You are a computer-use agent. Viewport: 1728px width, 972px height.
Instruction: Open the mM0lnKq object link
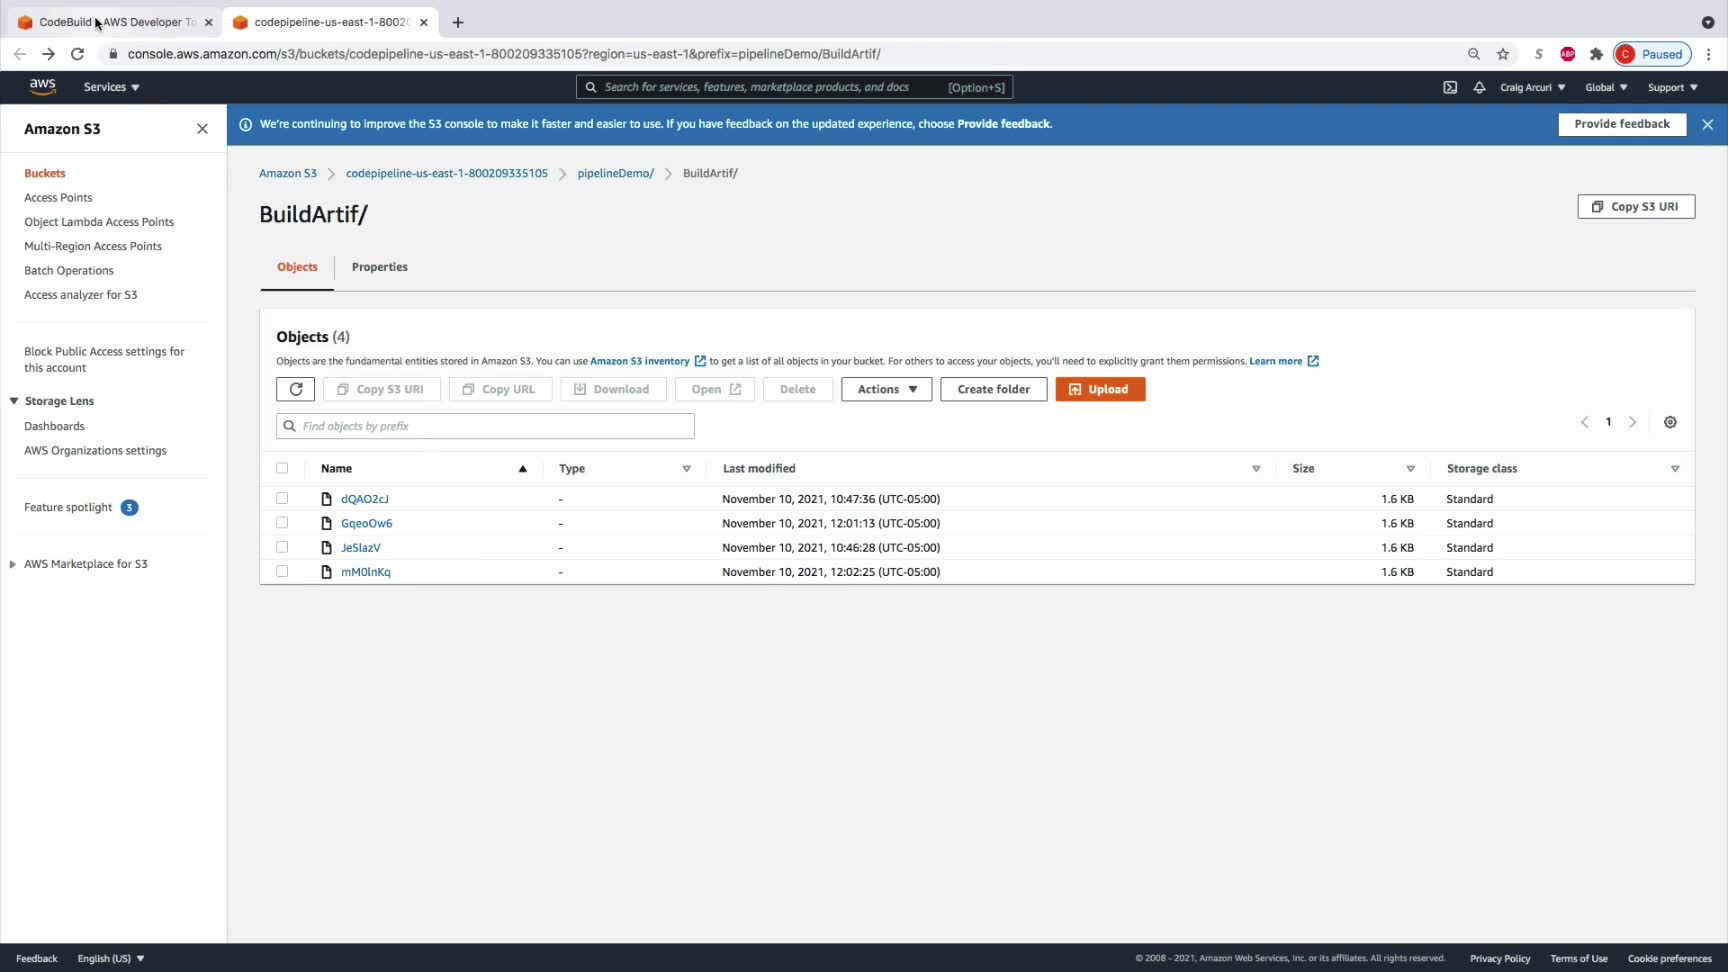click(366, 572)
